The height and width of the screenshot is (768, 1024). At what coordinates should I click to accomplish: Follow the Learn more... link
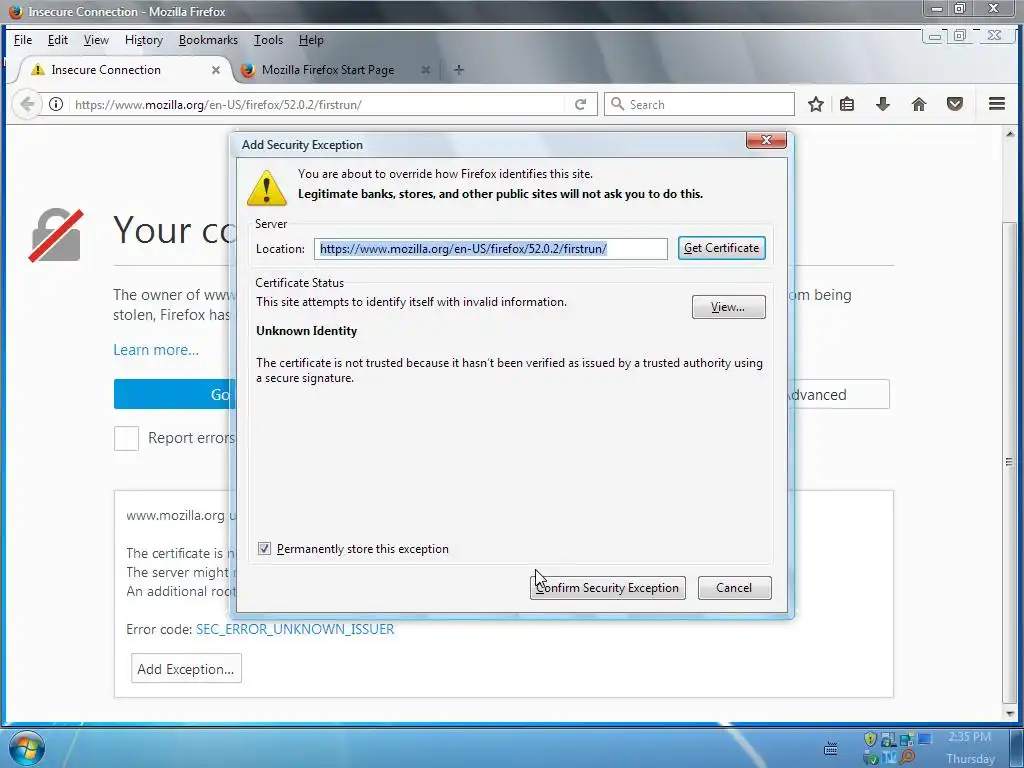pos(156,349)
